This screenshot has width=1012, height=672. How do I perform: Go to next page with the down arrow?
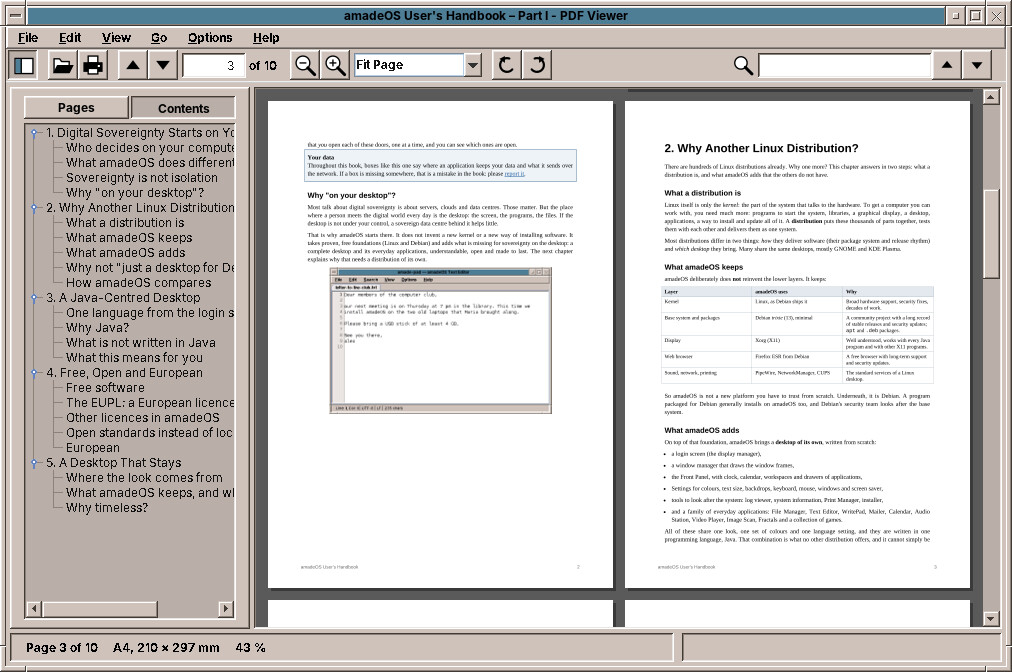[x=163, y=65]
